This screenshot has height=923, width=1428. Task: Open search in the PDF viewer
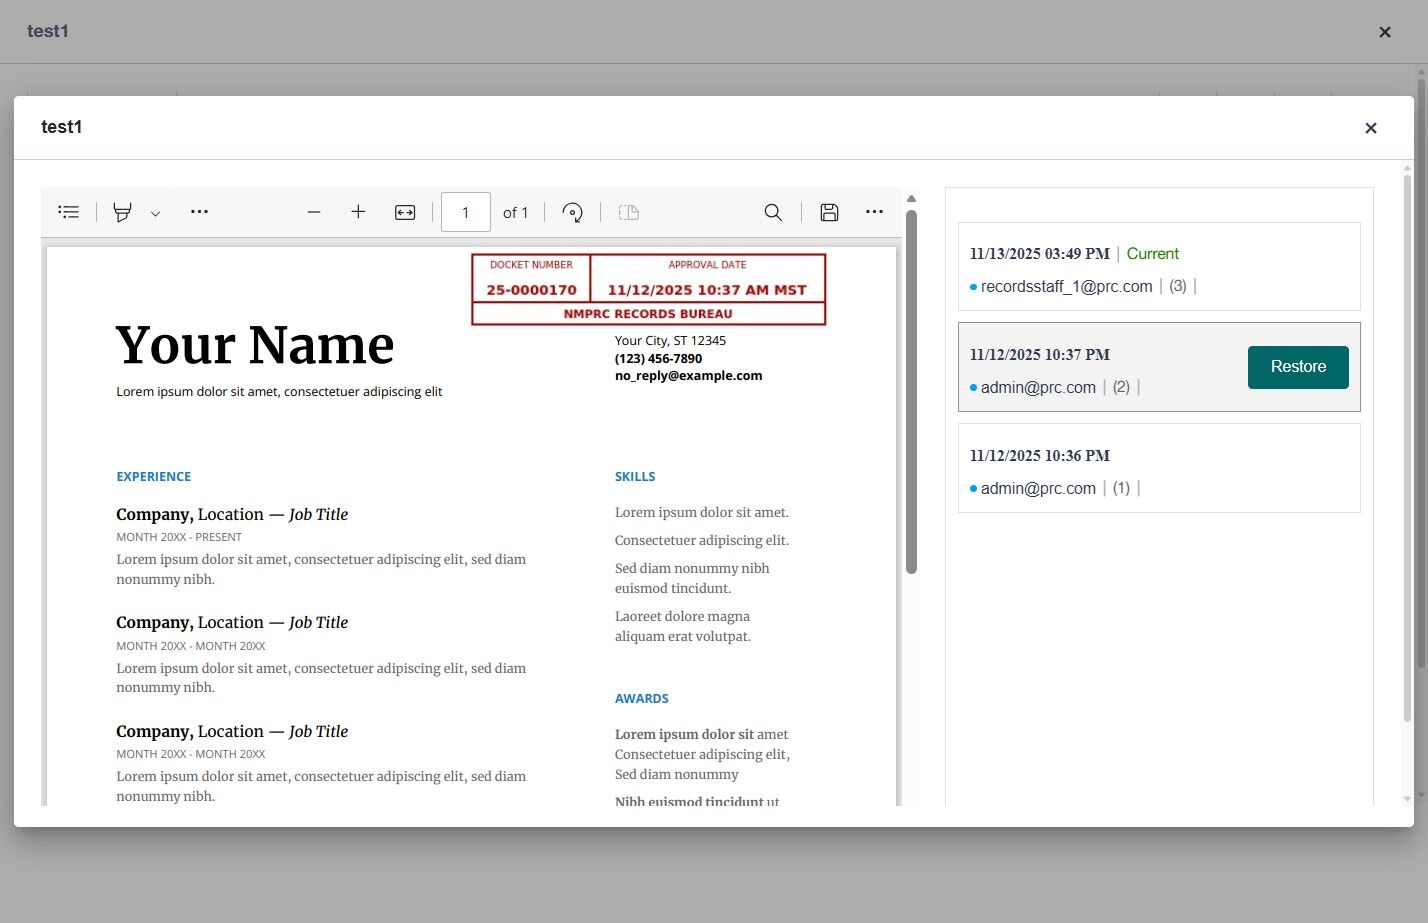pyautogui.click(x=773, y=212)
